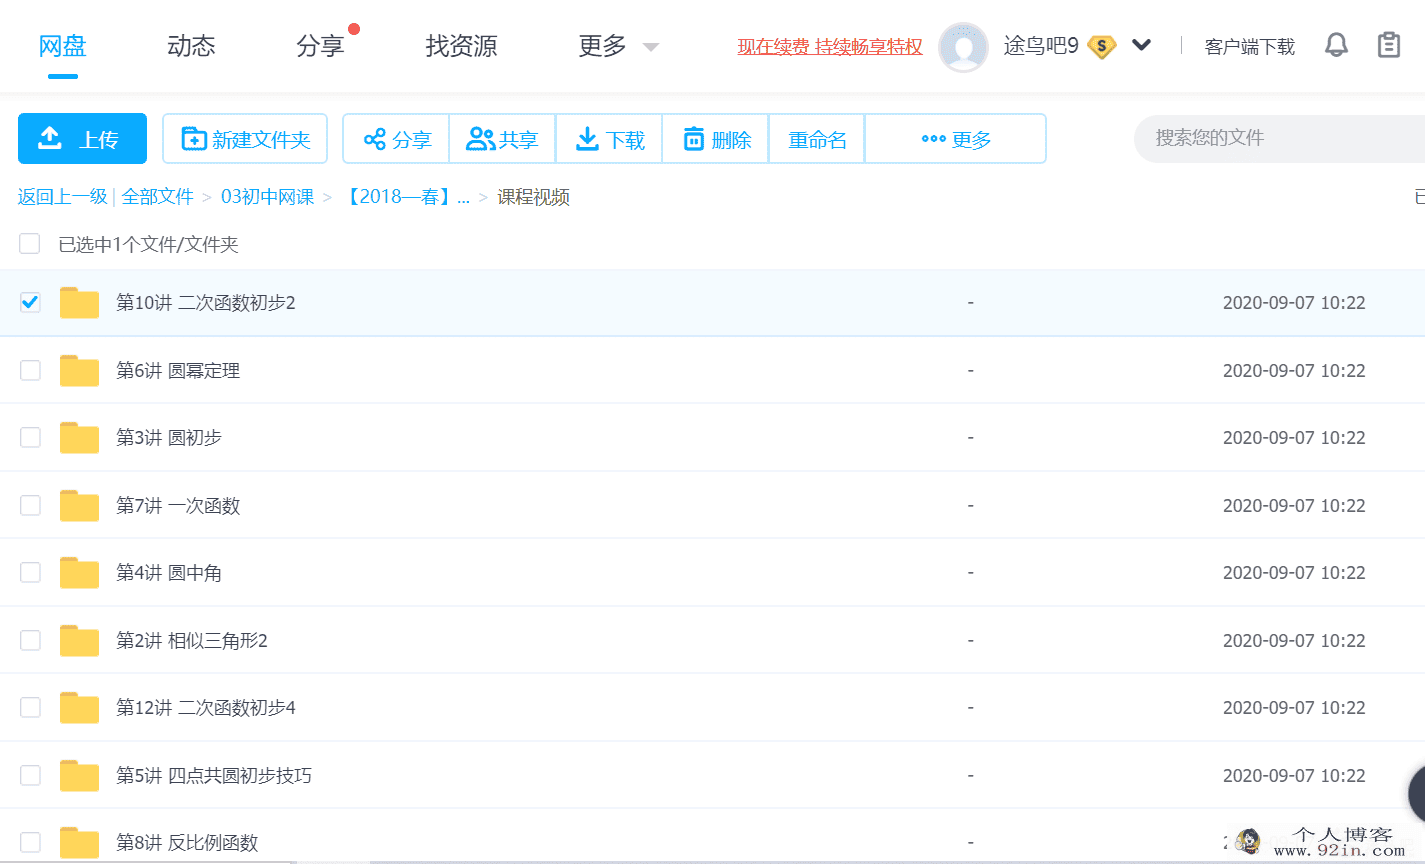Open folder icon for 第3讲 圆初步

[x=79, y=437]
